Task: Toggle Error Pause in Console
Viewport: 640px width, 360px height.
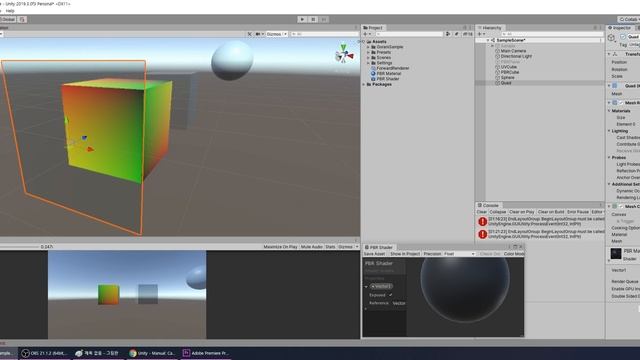Action: pyautogui.click(x=578, y=212)
